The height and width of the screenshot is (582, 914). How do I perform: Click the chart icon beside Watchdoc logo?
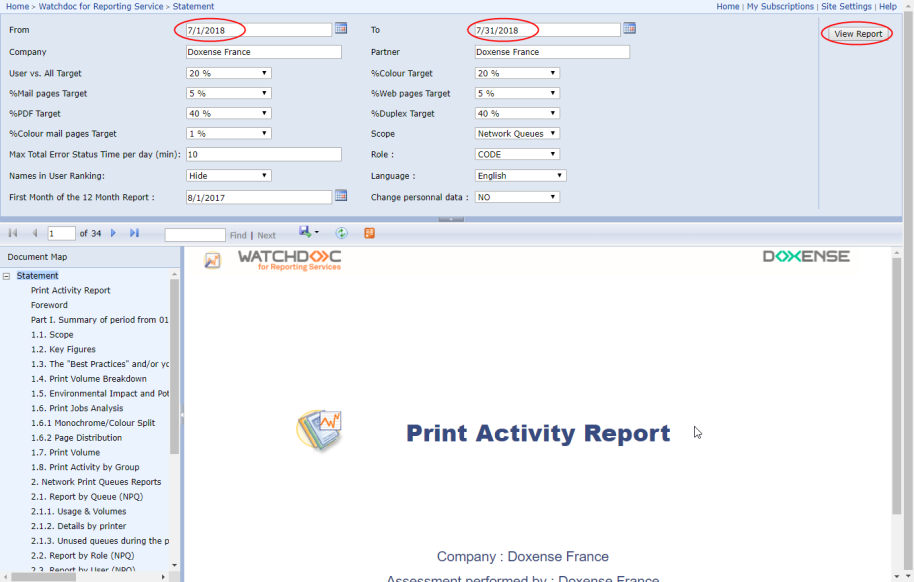click(212, 260)
